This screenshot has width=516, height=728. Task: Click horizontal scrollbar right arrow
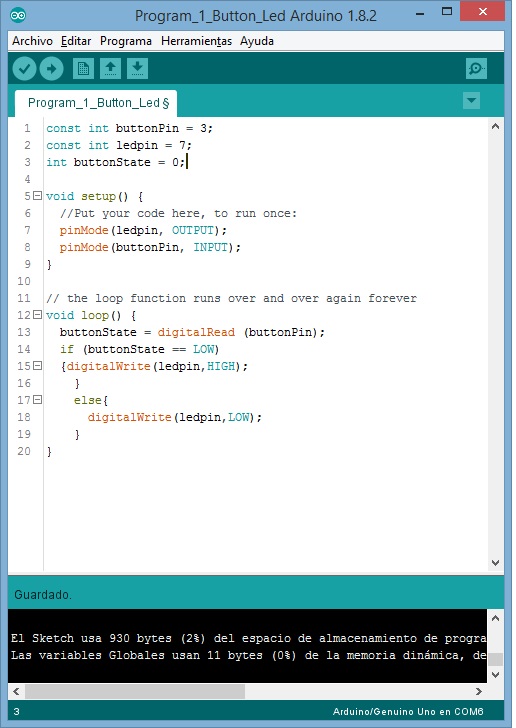pyautogui.click(x=479, y=691)
